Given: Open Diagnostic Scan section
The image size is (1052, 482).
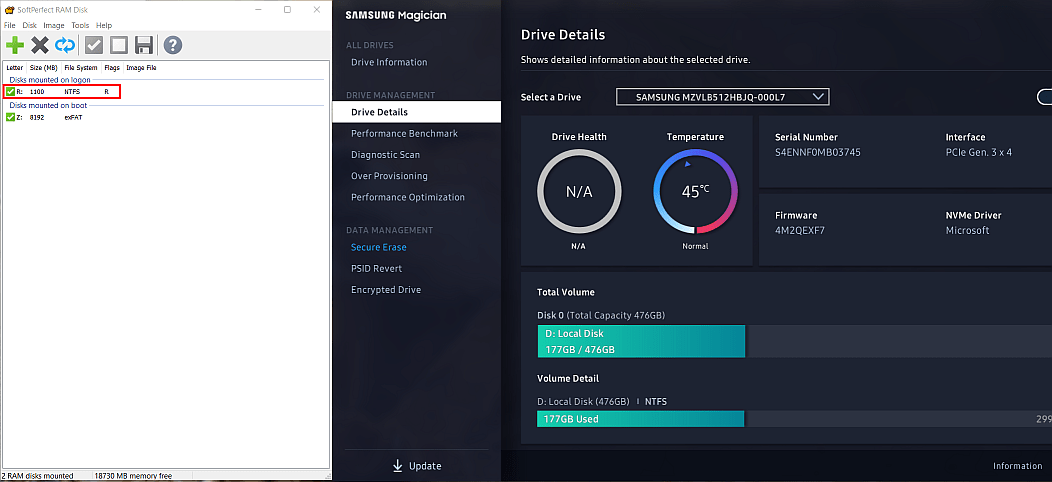Looking at the screenshot, I should 386,154.
